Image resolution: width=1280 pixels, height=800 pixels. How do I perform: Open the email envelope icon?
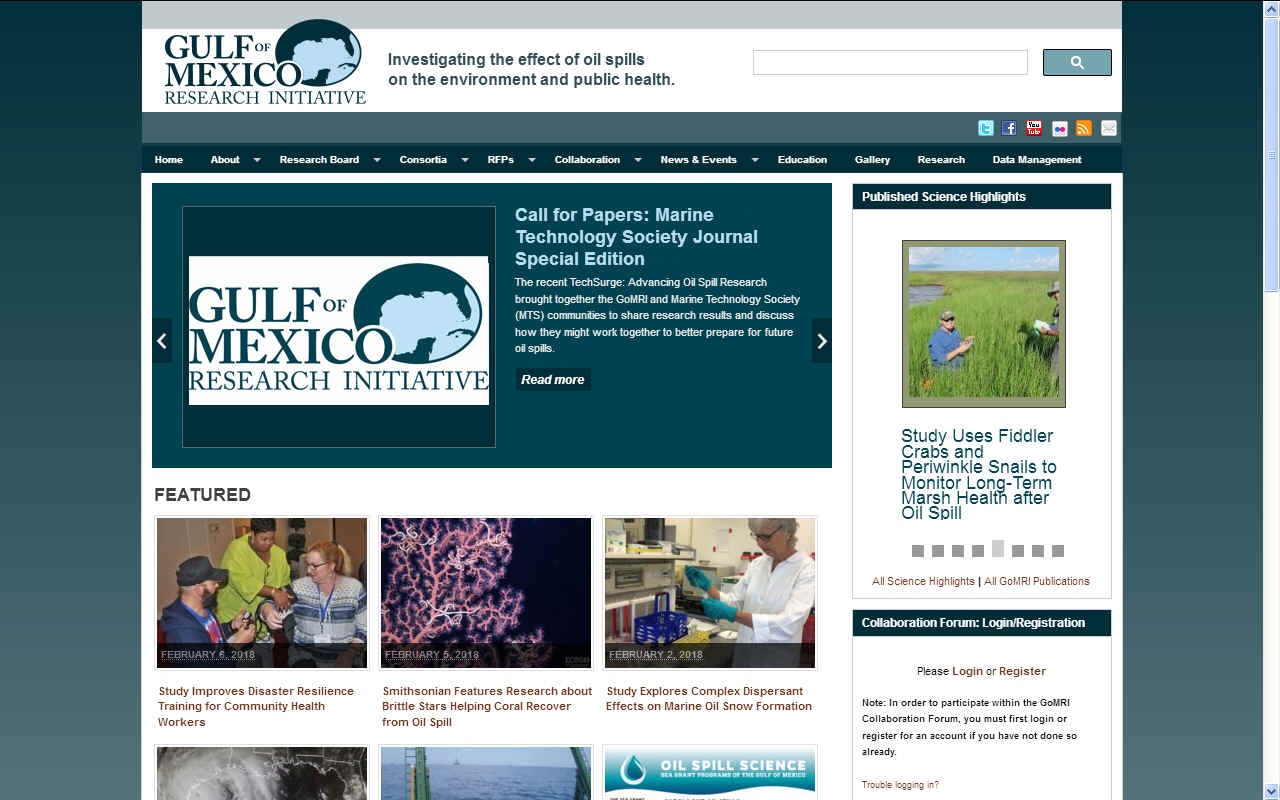1109,128
